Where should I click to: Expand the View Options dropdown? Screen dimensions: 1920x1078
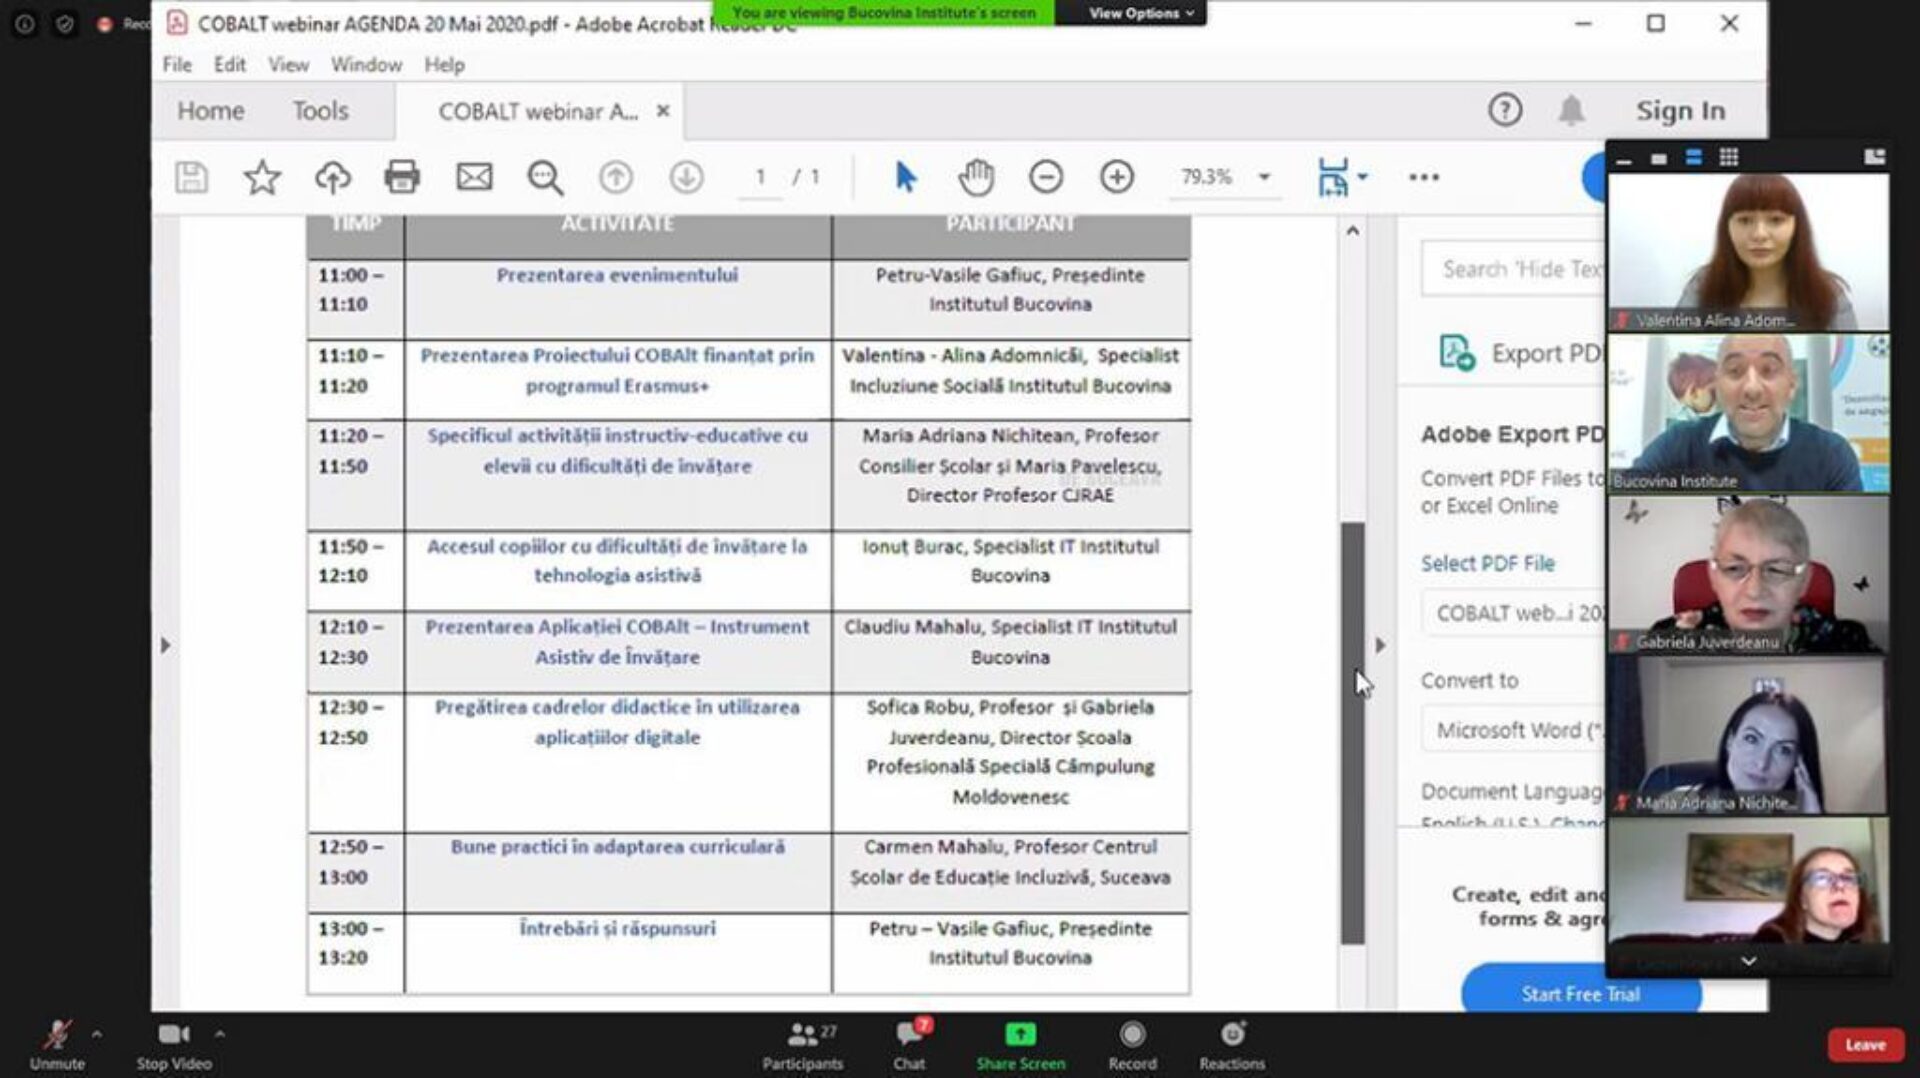pos(1141,13)
